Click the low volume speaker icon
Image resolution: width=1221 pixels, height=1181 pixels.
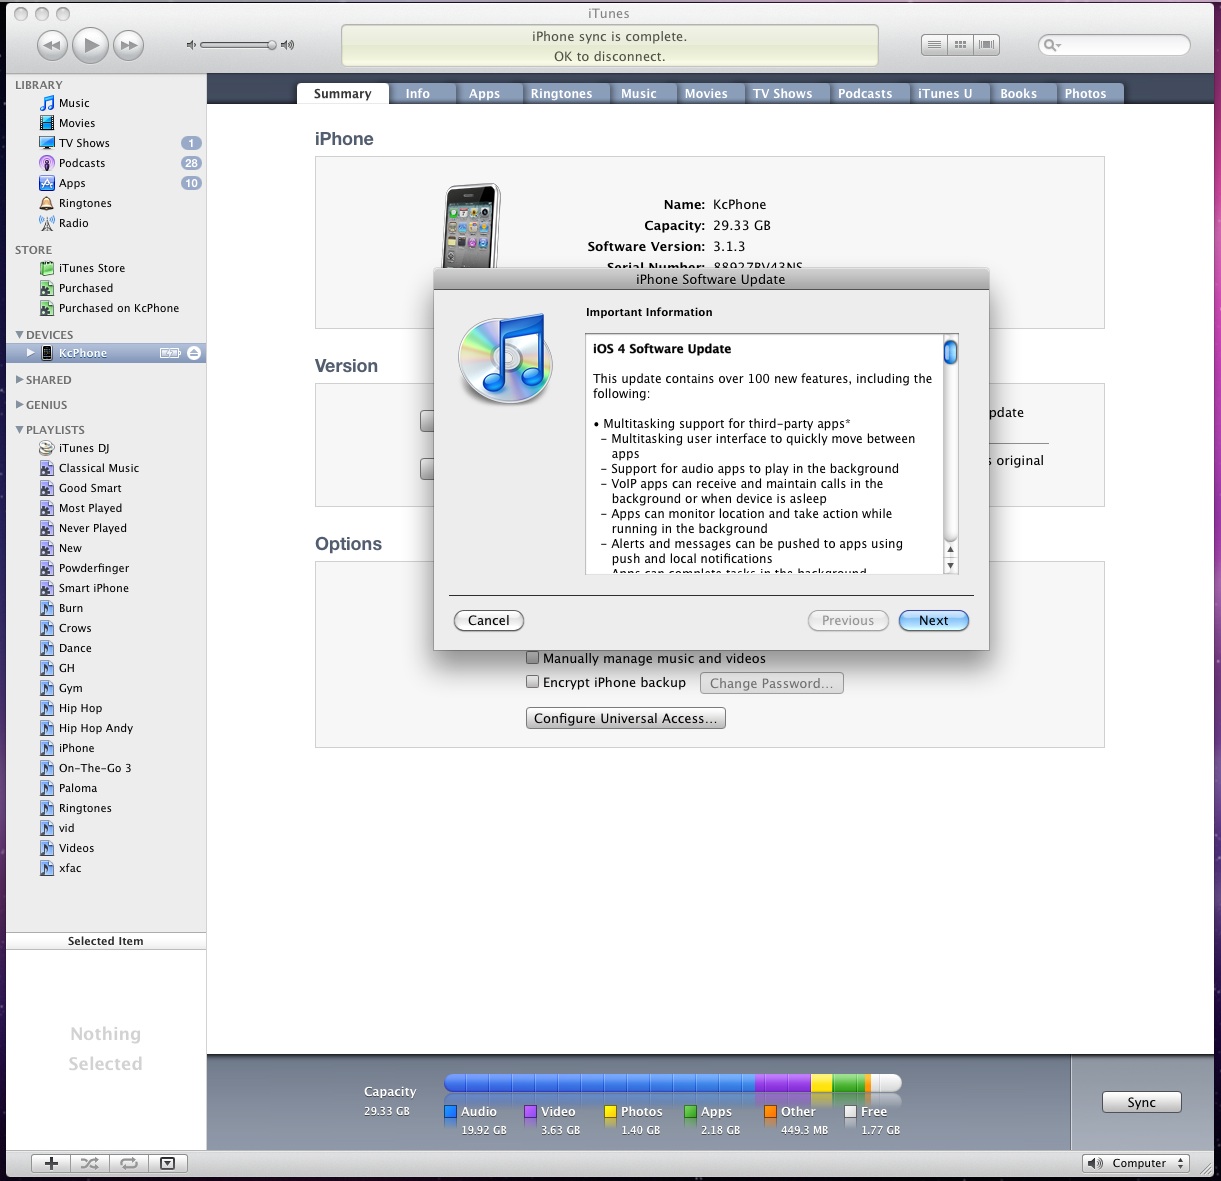[x=191, y=45]
